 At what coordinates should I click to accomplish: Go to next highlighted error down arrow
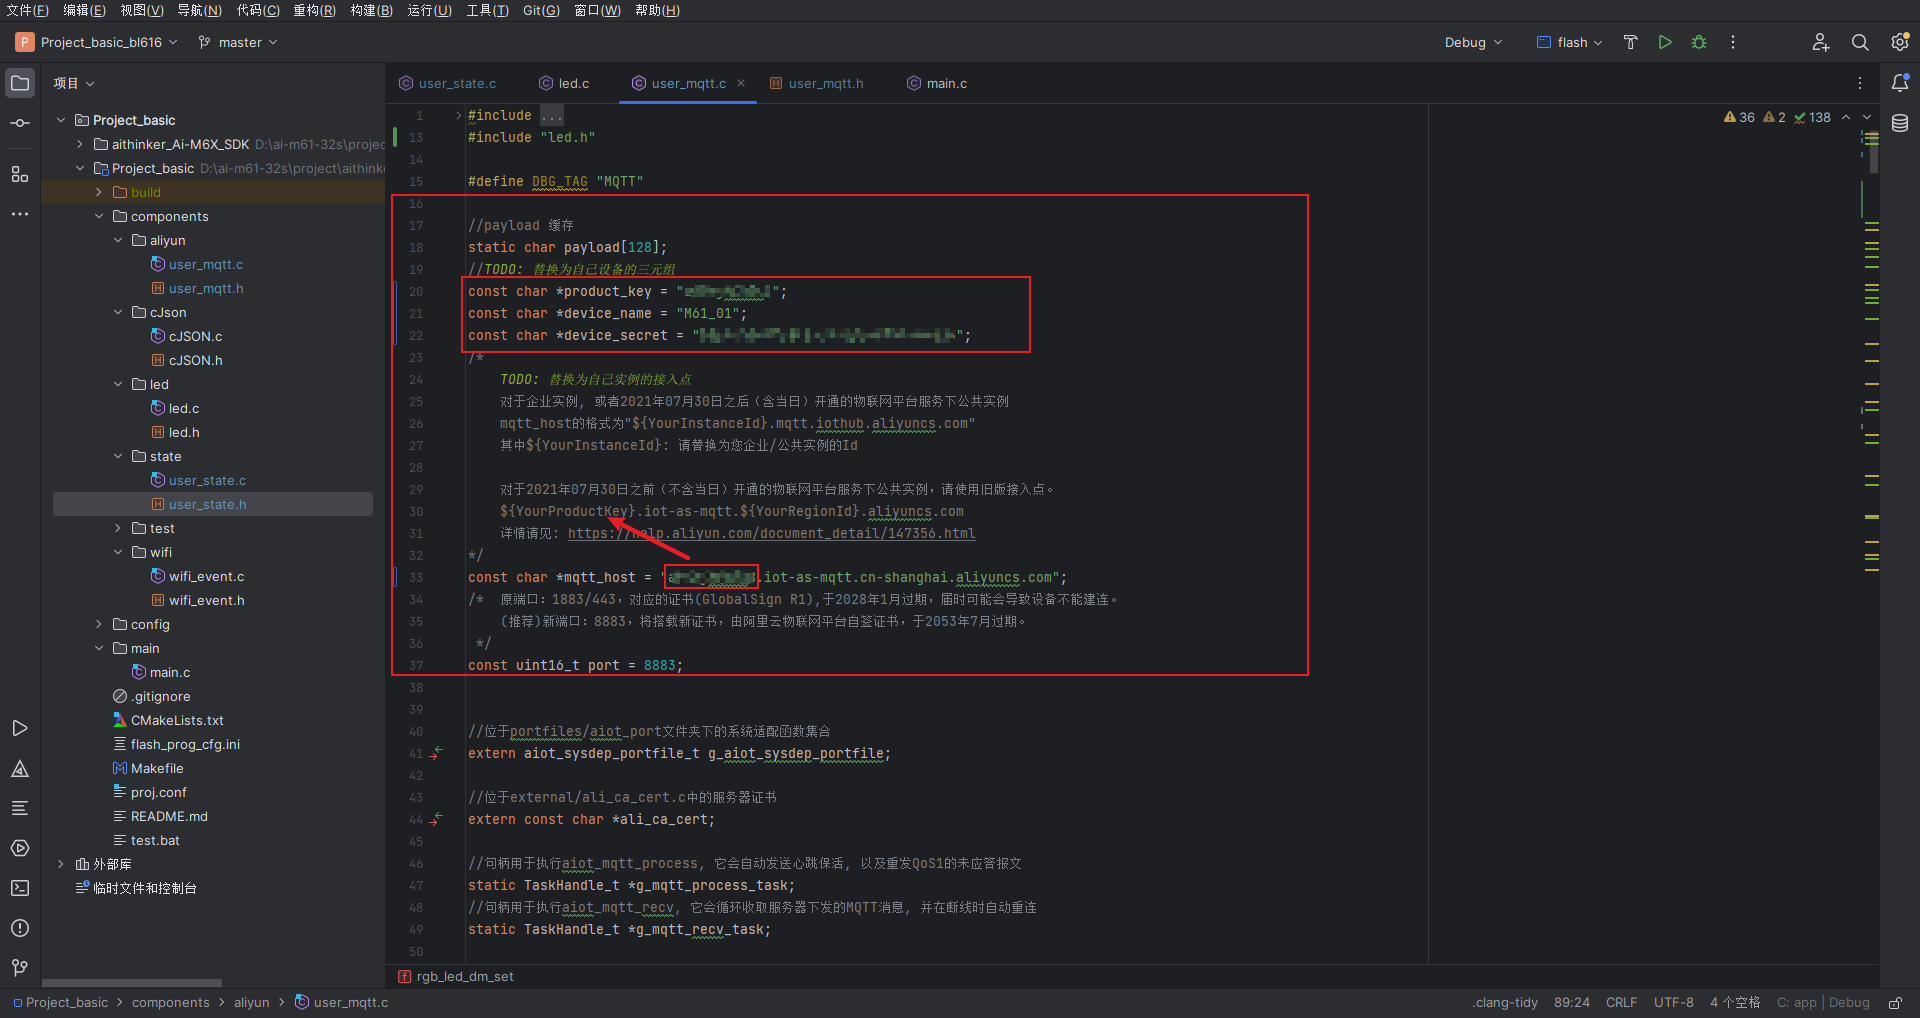click(x=1867, y=117)
